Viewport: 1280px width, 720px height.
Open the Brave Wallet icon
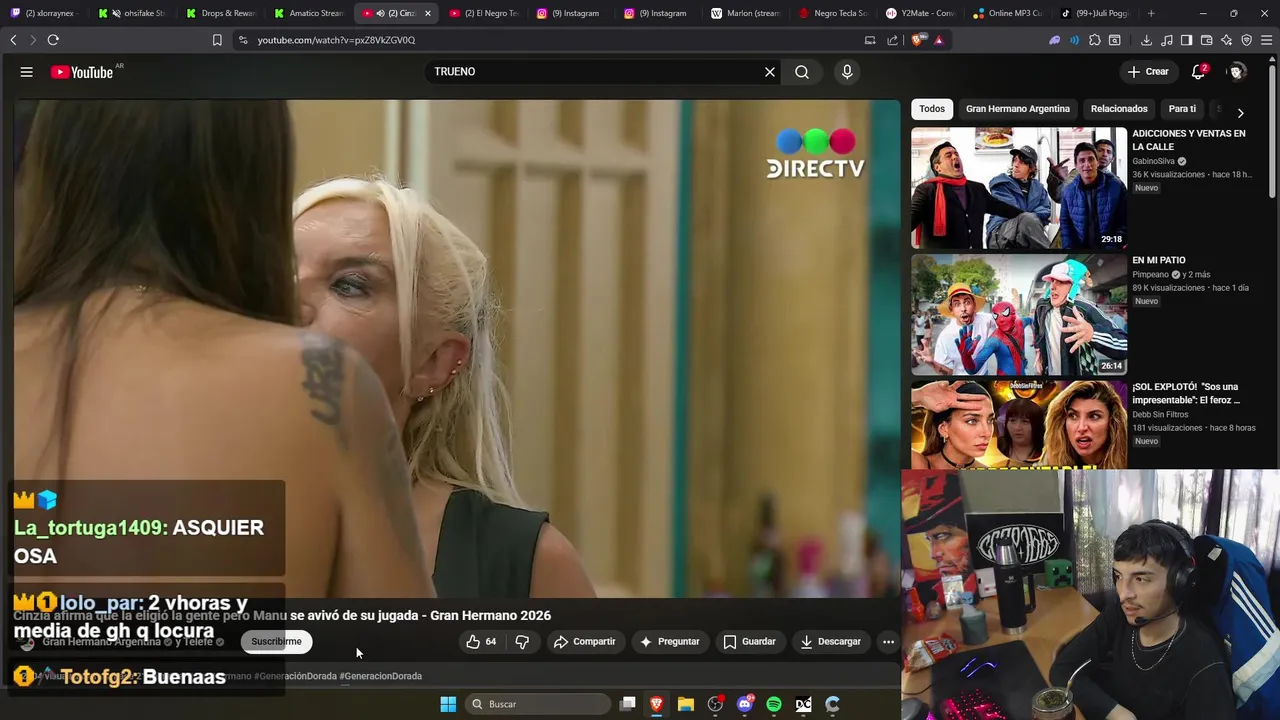click(1206, 40)
